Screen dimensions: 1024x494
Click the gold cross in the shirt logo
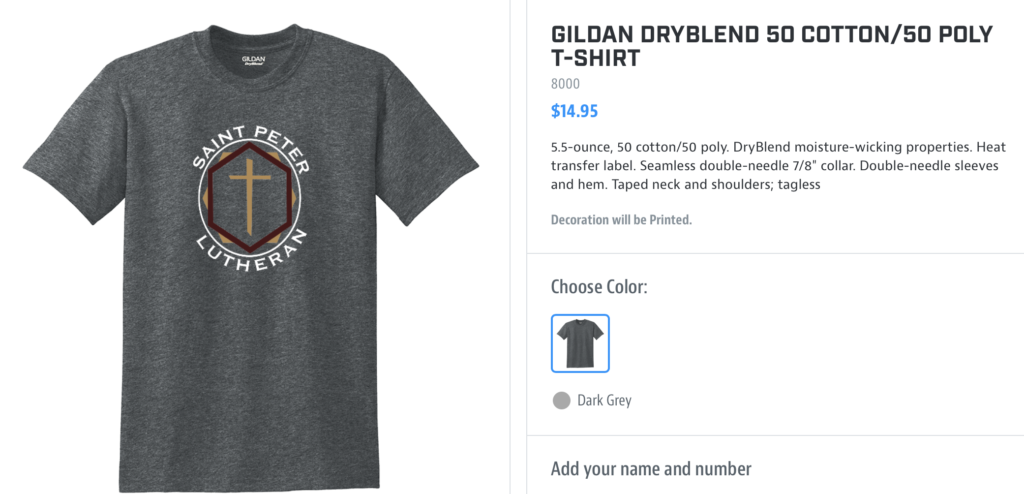point(249,194)
